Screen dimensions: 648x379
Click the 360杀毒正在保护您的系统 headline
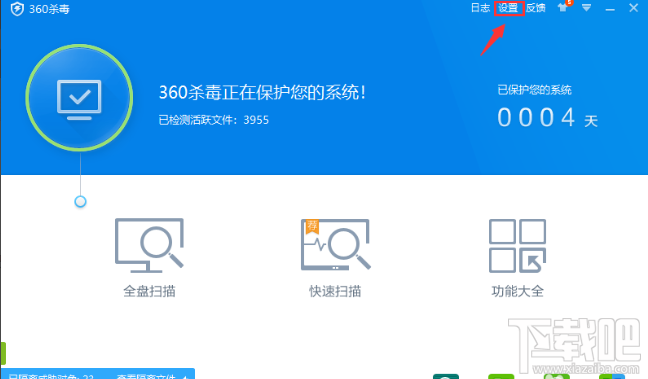pos(262,93)
